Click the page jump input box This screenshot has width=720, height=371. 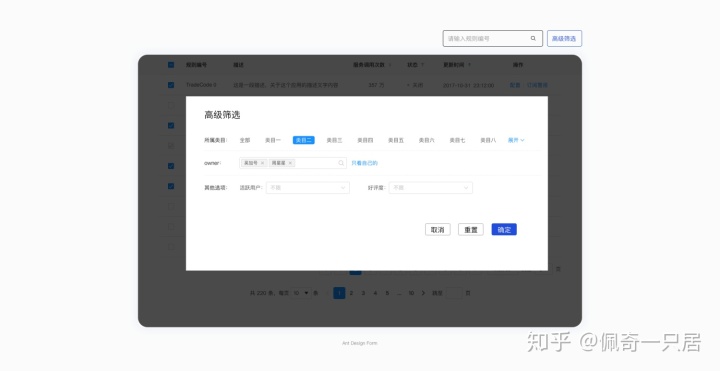454,293
